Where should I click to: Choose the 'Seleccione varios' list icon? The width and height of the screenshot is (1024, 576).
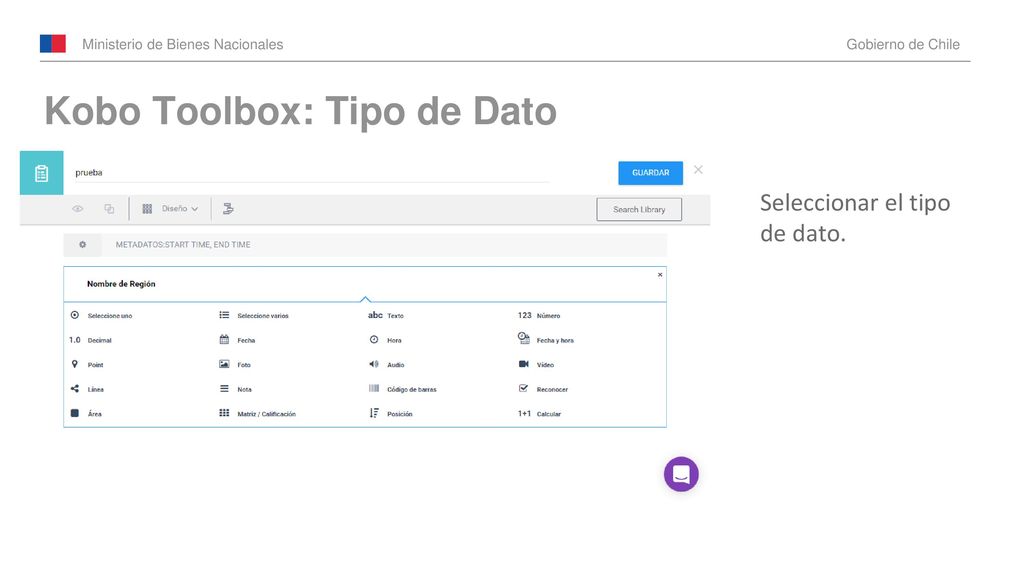point(224,315)
